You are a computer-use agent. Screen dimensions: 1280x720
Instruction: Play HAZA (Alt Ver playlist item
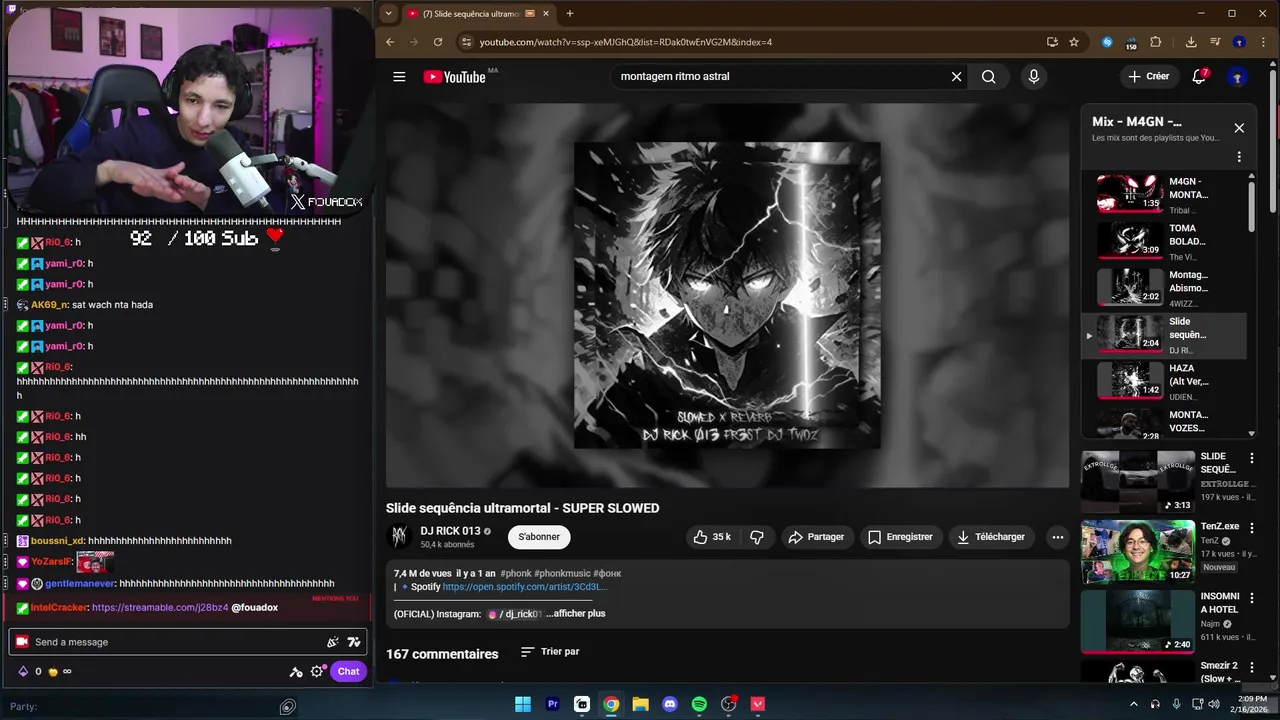click(1165, 381)
